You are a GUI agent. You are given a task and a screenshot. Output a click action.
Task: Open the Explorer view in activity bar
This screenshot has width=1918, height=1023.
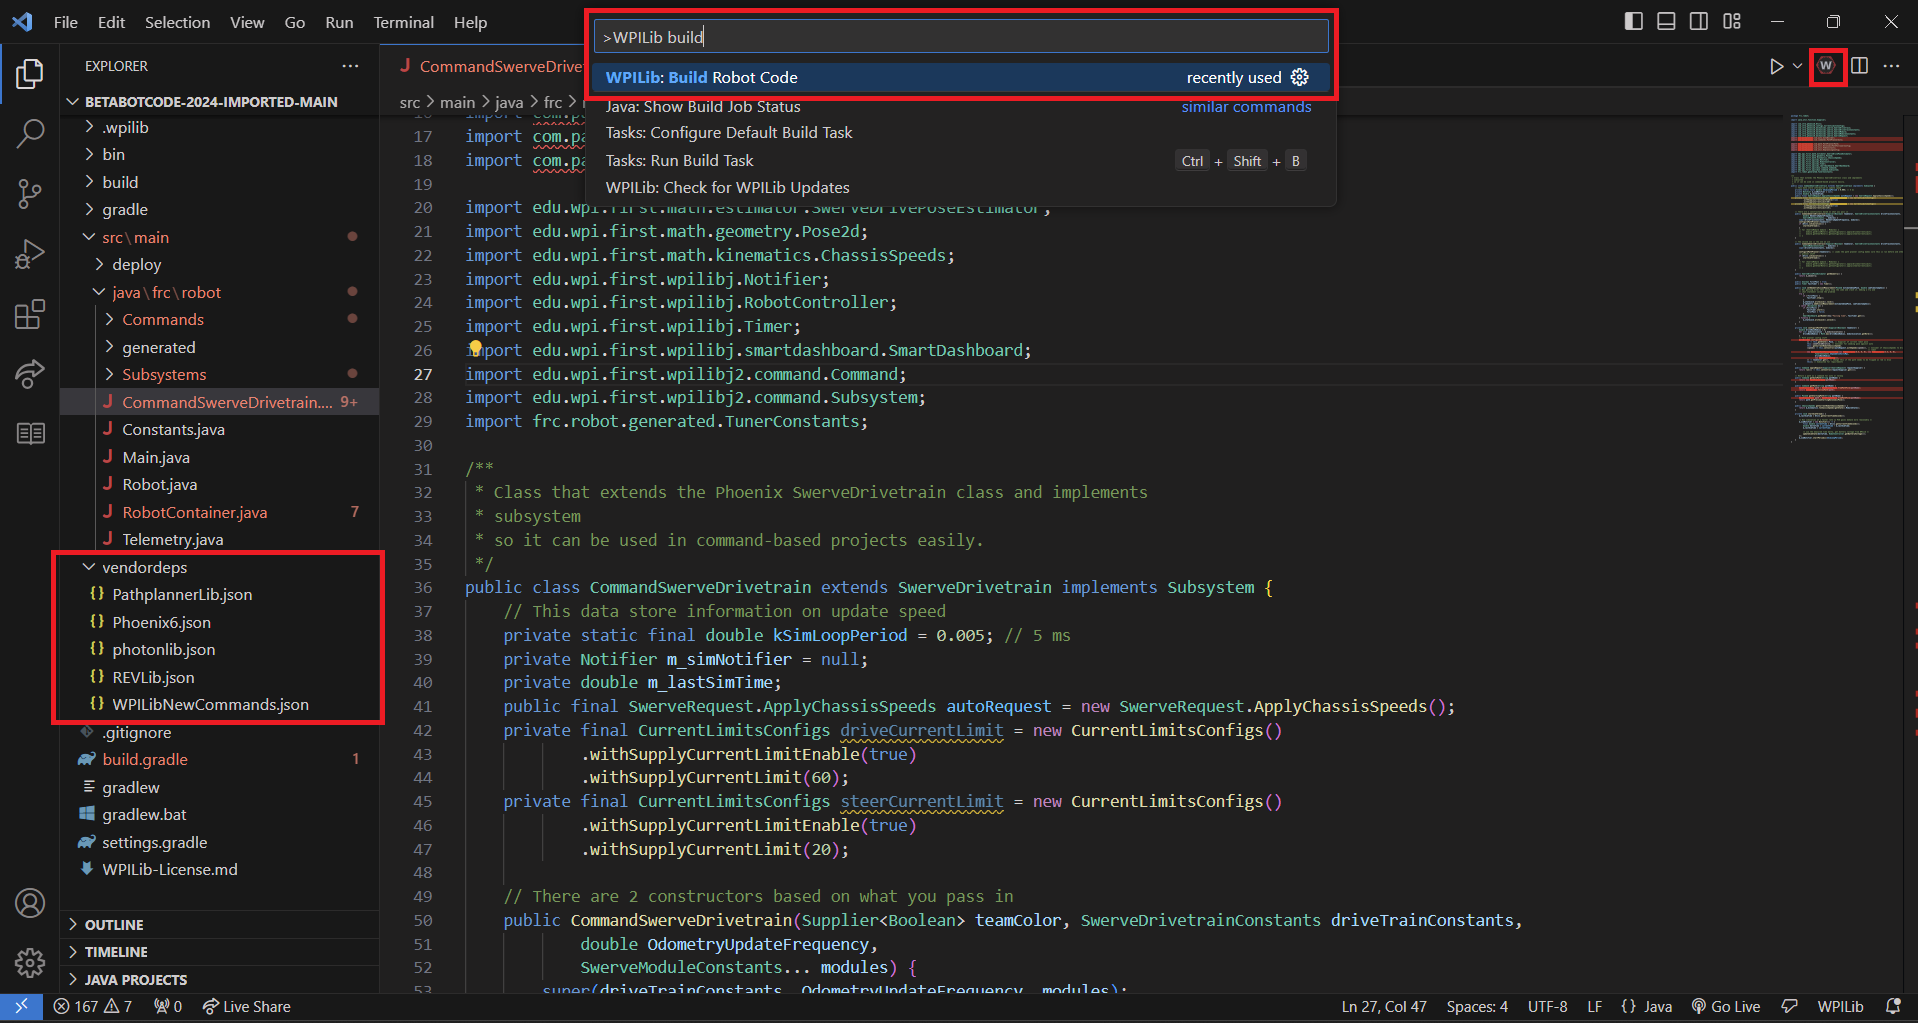point(30,73)
